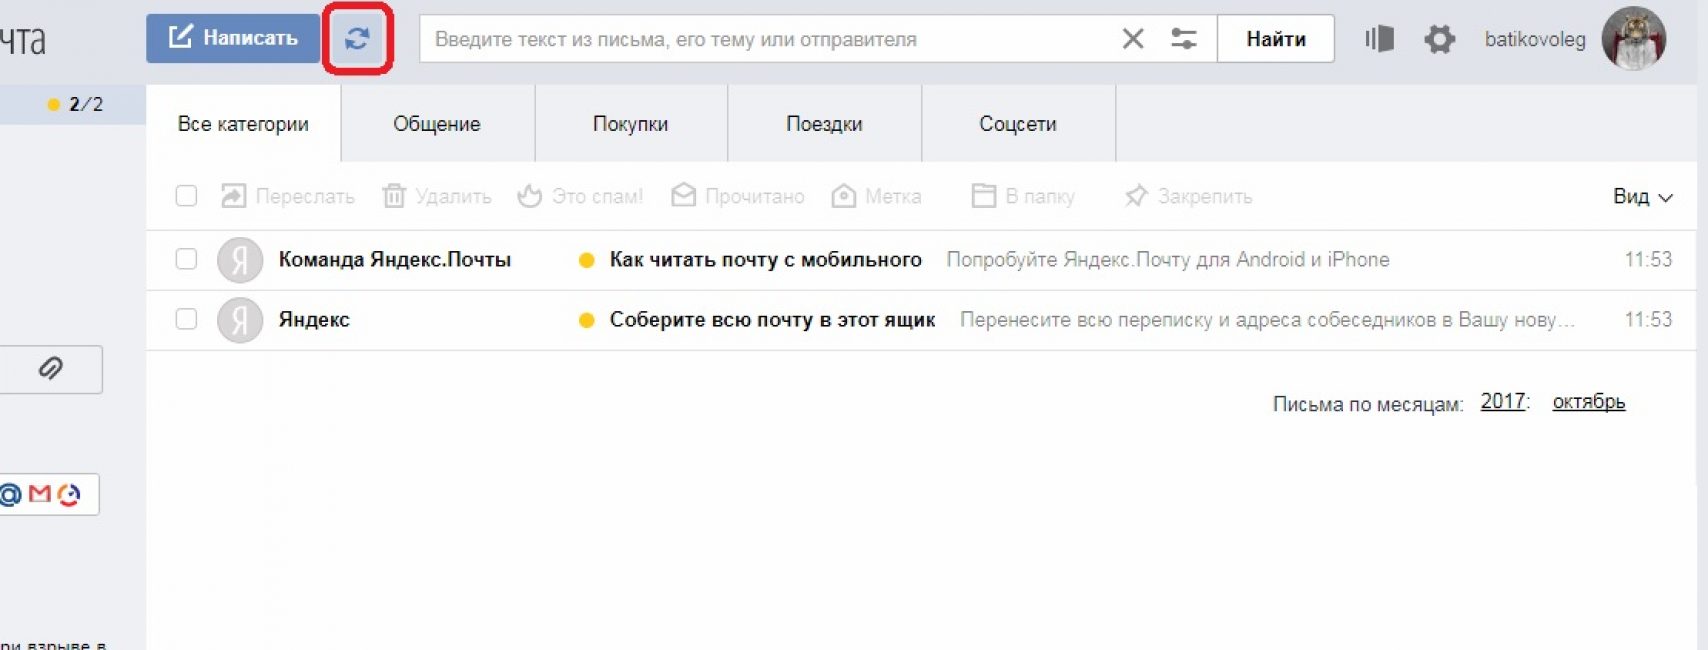This screenshot has height=650, width=1708.
Task: Tick the select-all checkbox in the toolbar
Action: click(x=186, y=196)
